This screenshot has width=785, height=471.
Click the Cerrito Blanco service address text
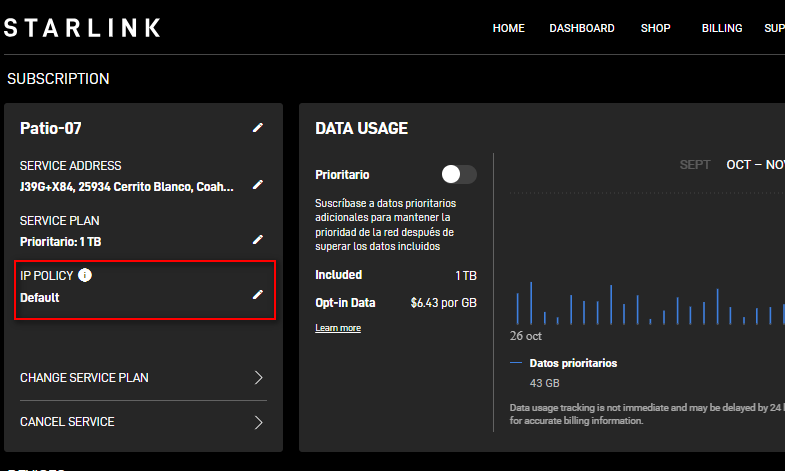tap(127, 186)
